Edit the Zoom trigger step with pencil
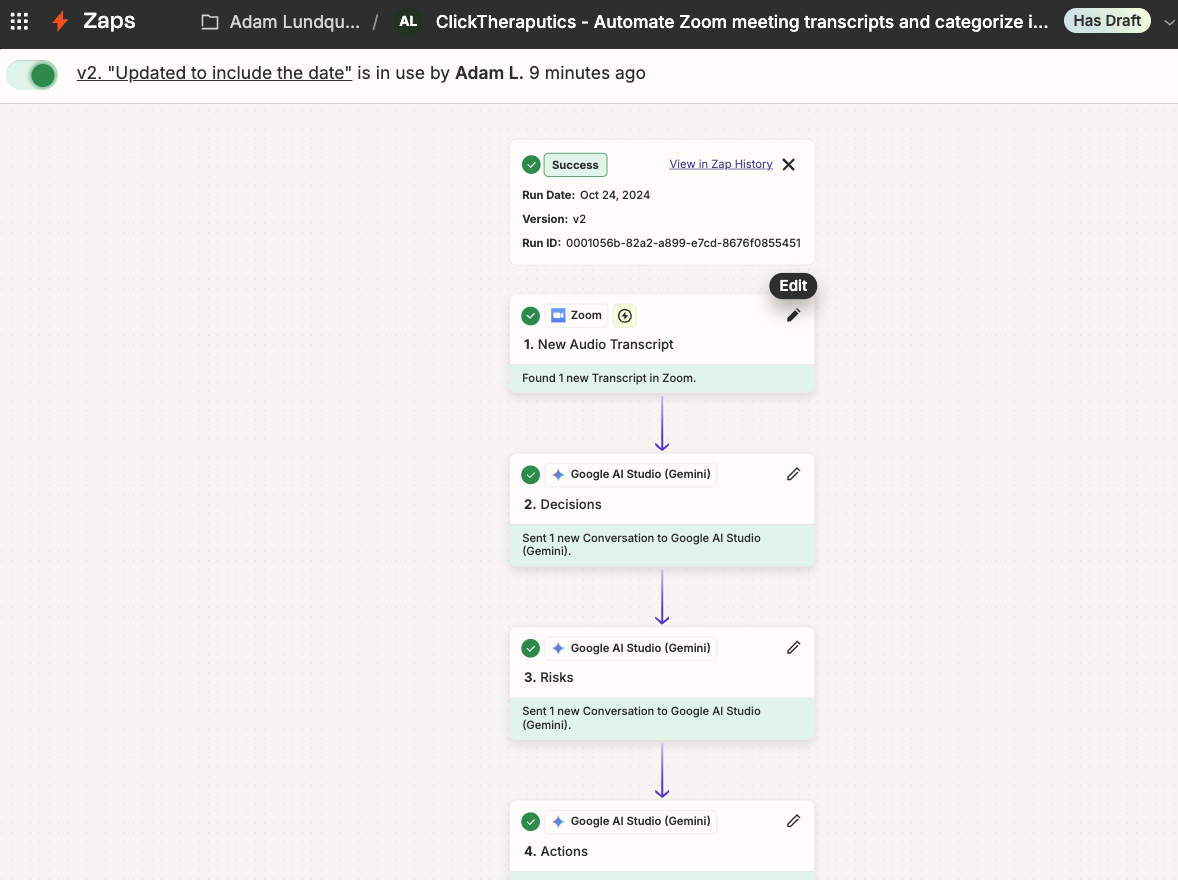Viewport: 1178px width, 880px height. tap(793, 315)
